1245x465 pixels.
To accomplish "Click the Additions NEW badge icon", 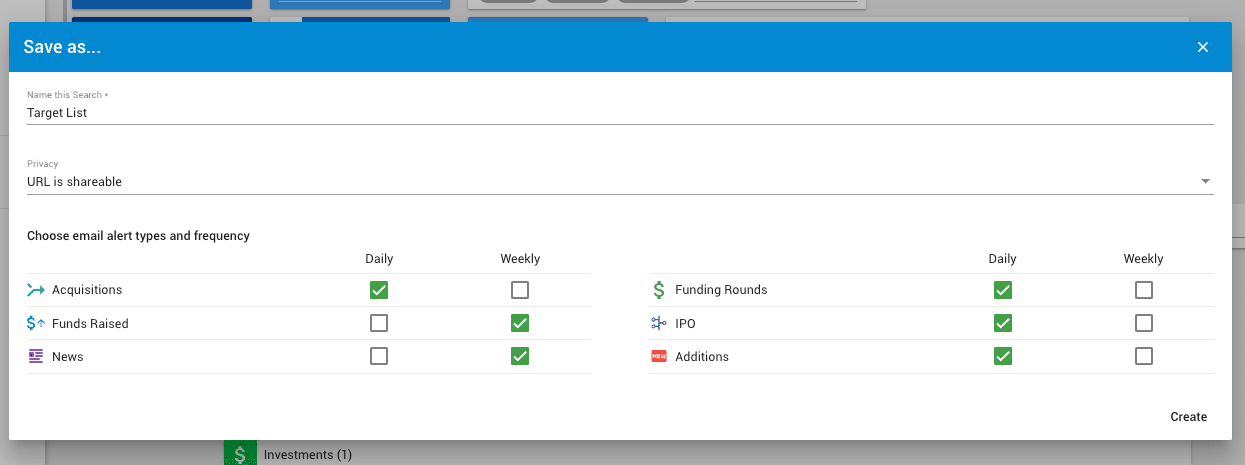I will tap(658, 356).
